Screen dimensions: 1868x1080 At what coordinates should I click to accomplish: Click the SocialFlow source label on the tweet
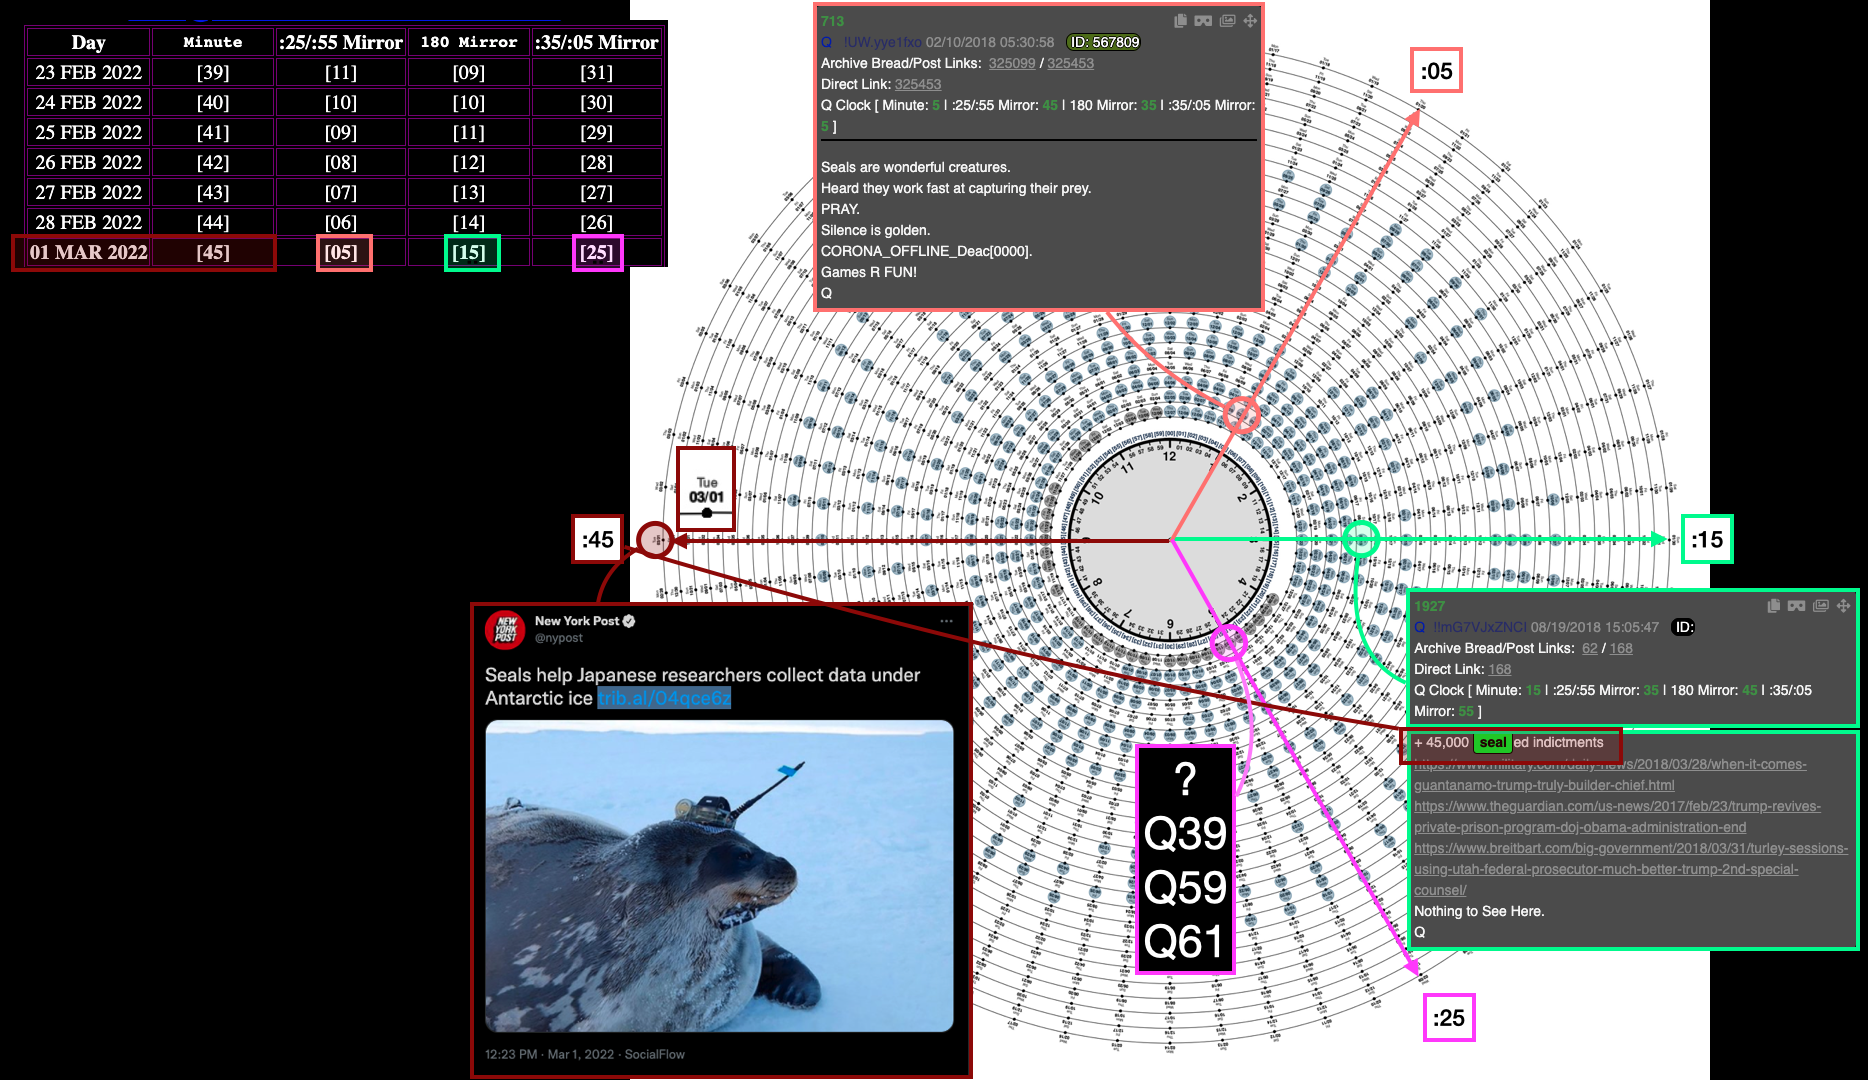[x=655, y=1054]
